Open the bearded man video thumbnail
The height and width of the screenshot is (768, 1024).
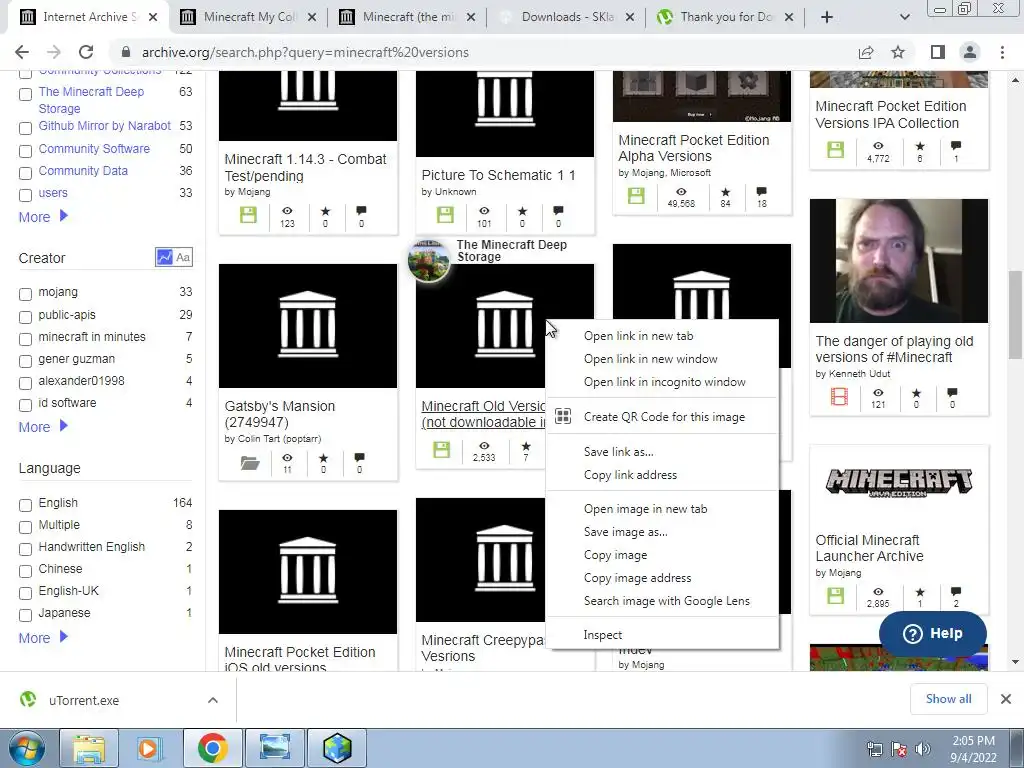click(x=899, y=261)
